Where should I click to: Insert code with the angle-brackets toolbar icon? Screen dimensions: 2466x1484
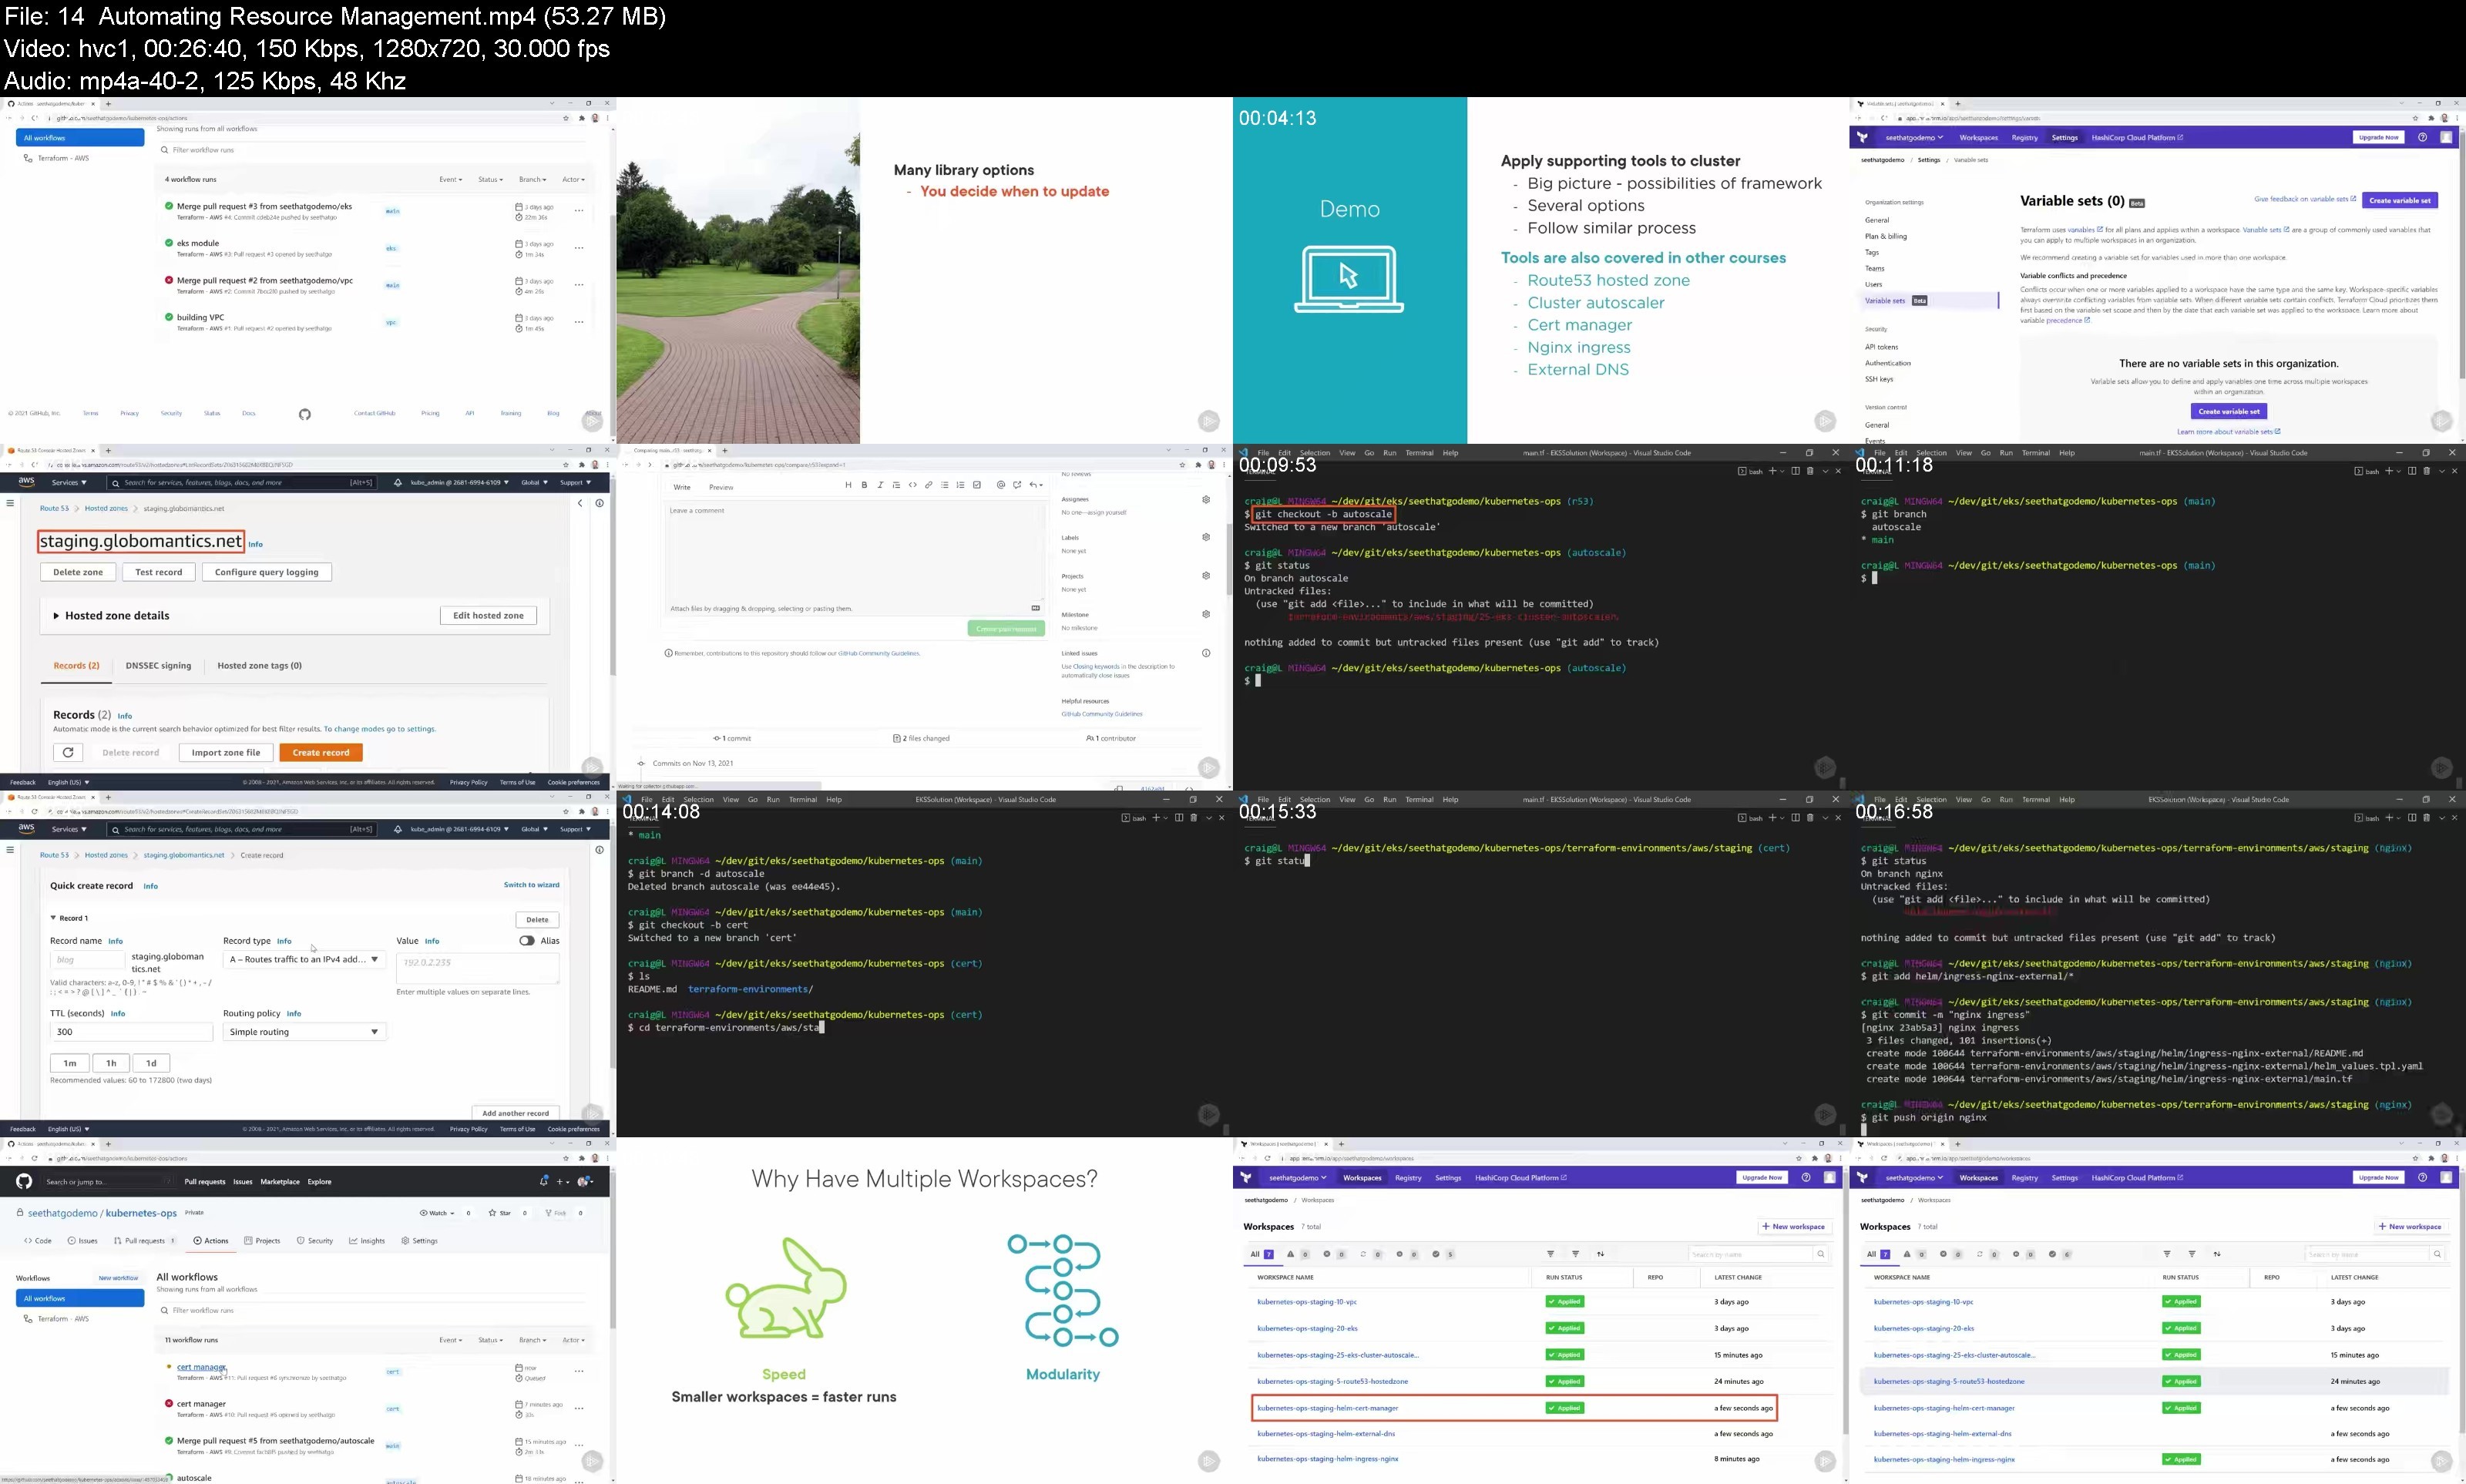pos(912,485)
